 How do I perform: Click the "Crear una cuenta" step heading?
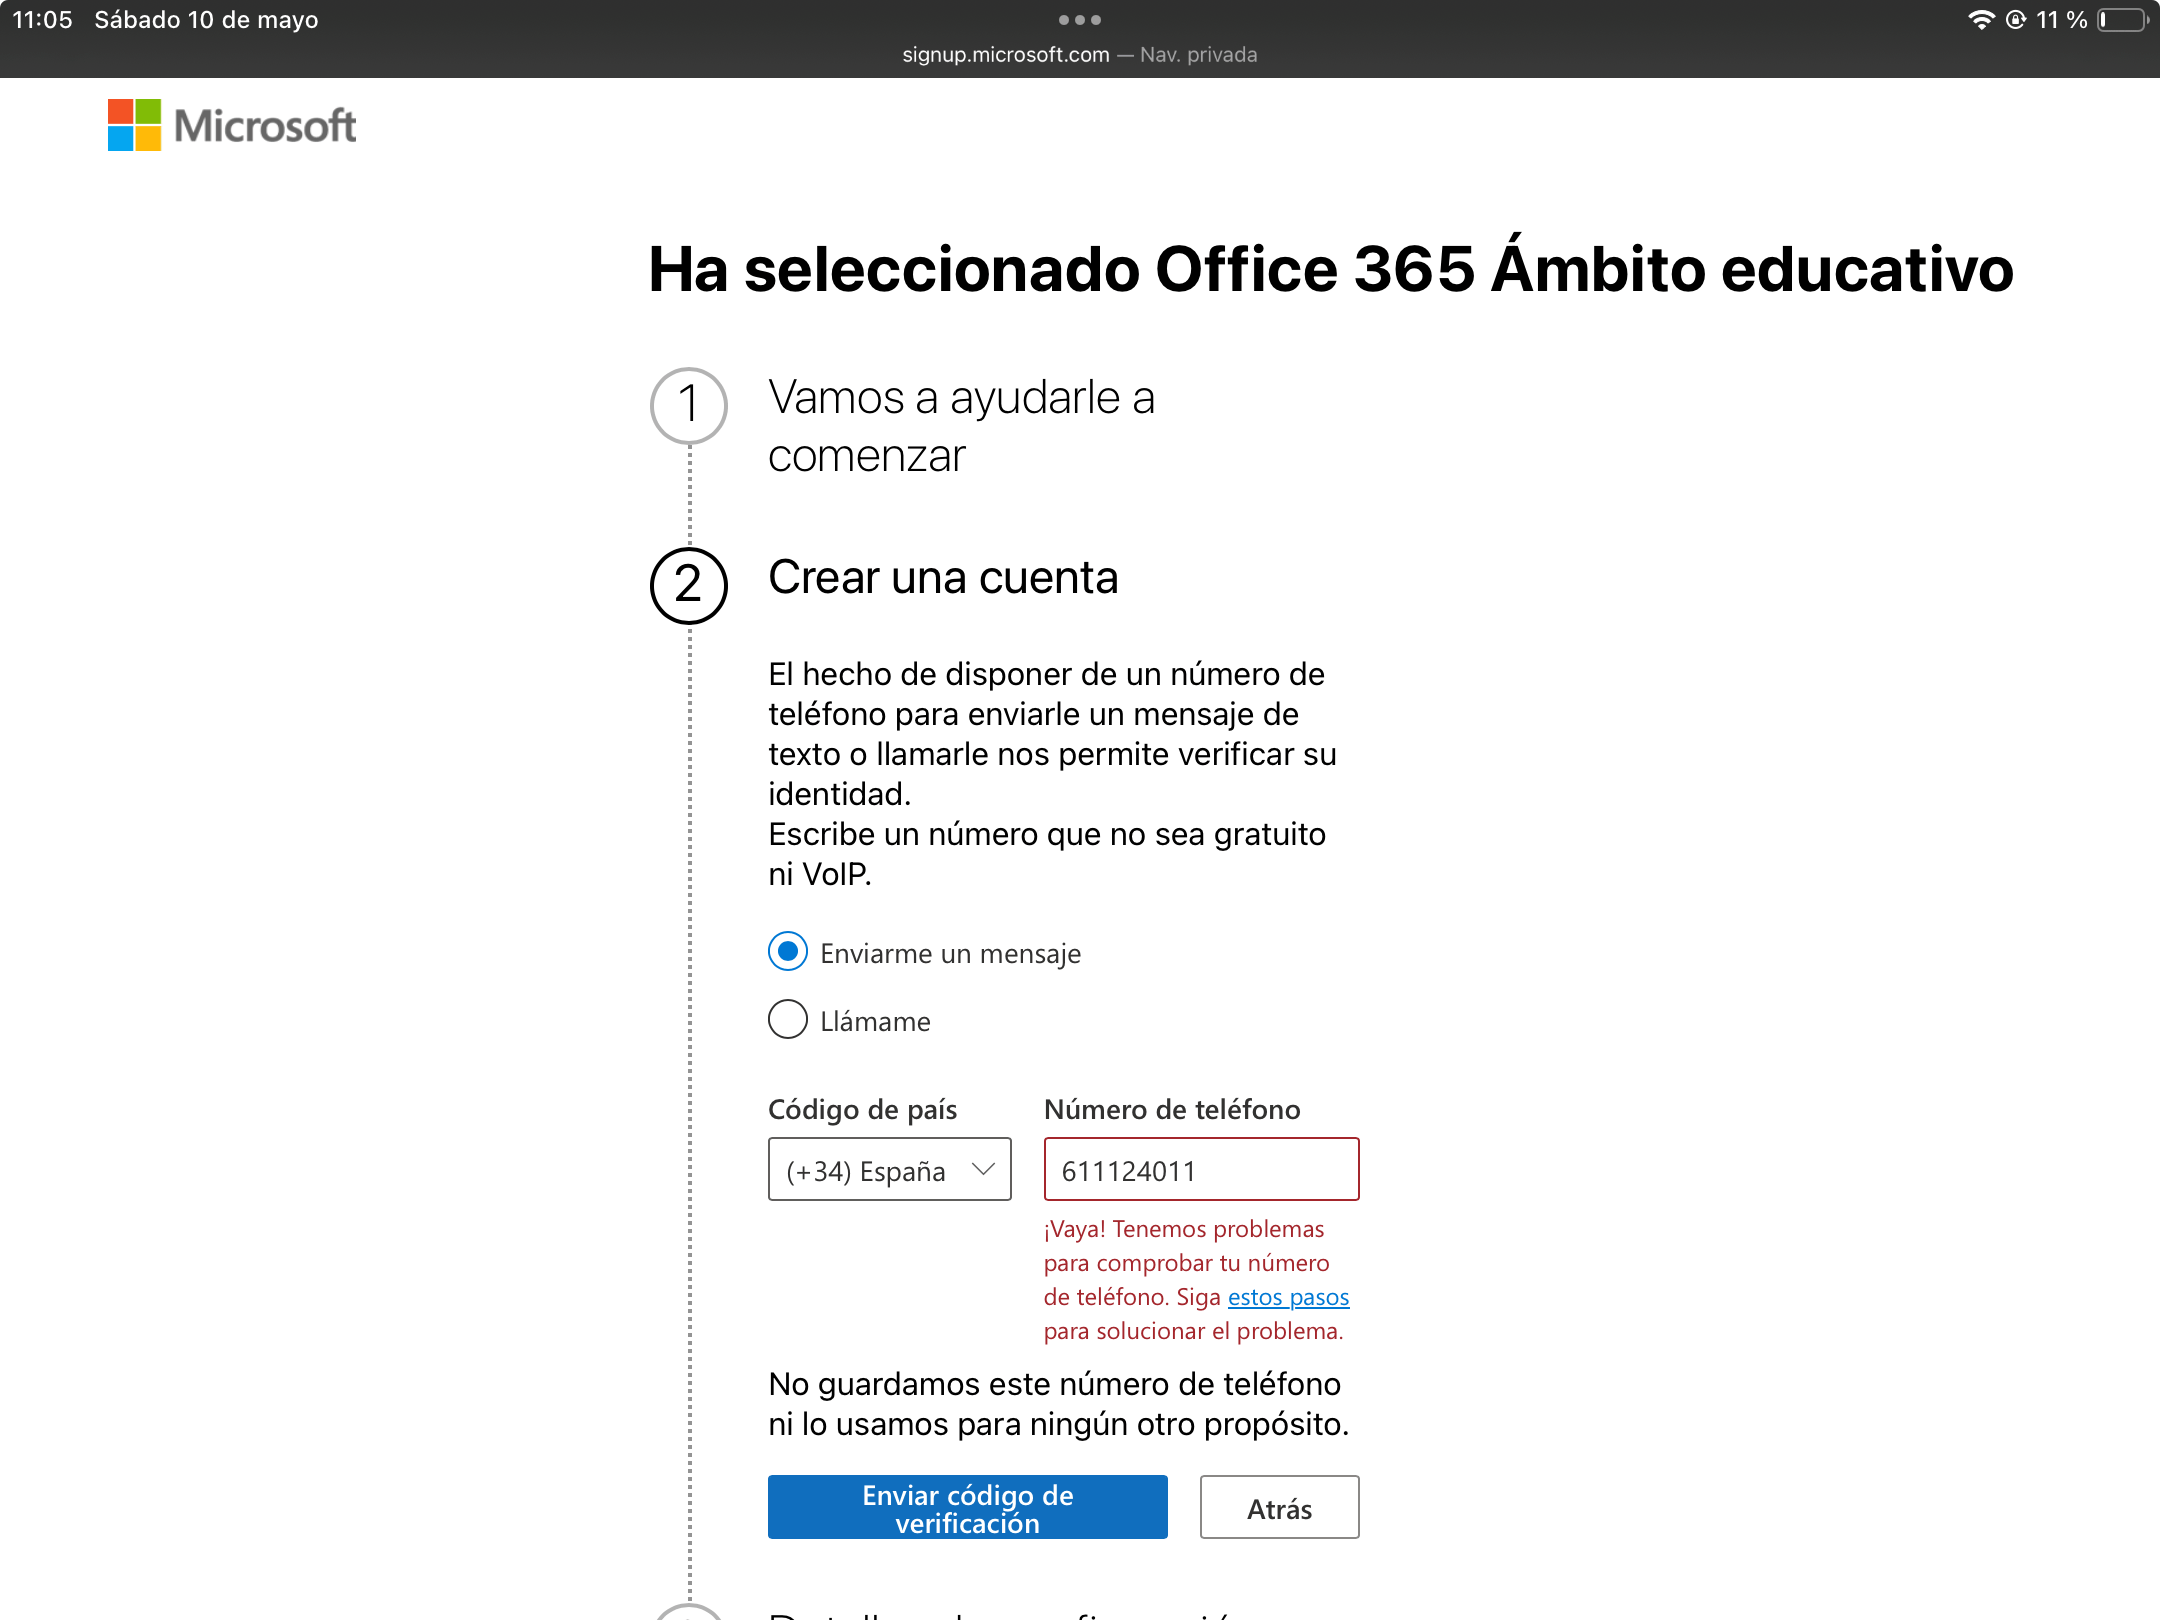[942, 578]
